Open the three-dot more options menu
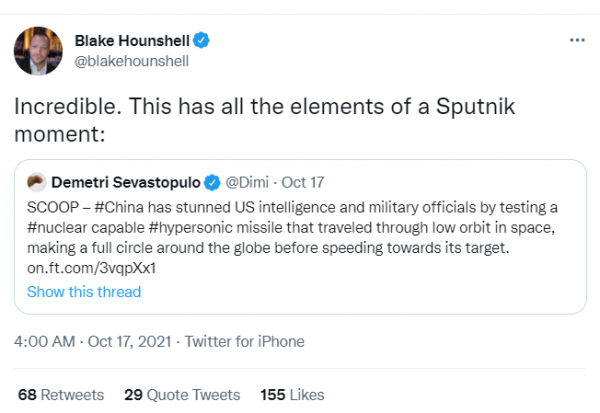 point(576,40)
